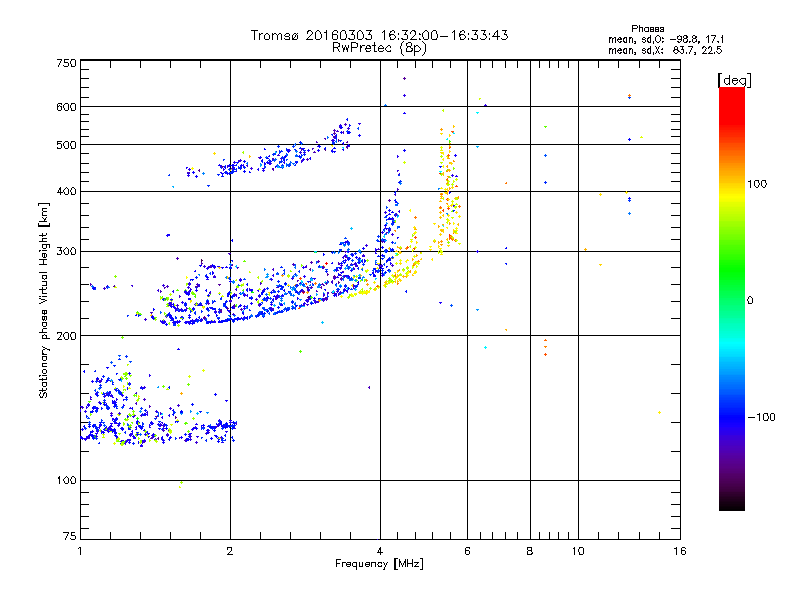
Task: Click the '10' frequency axis tick label
Action: pyautogui.click(x=578, y=551)
